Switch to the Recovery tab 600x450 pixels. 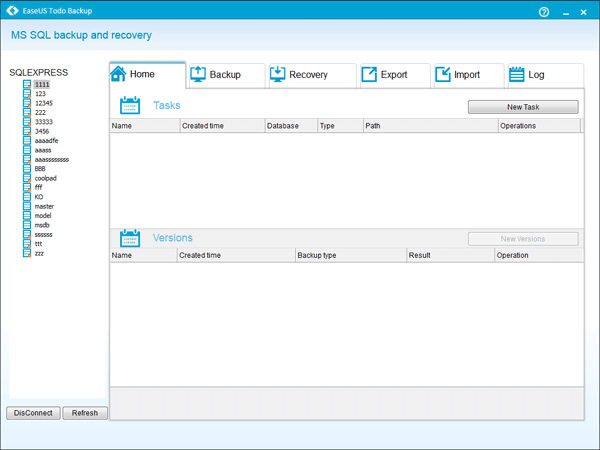tap(308, 75)
